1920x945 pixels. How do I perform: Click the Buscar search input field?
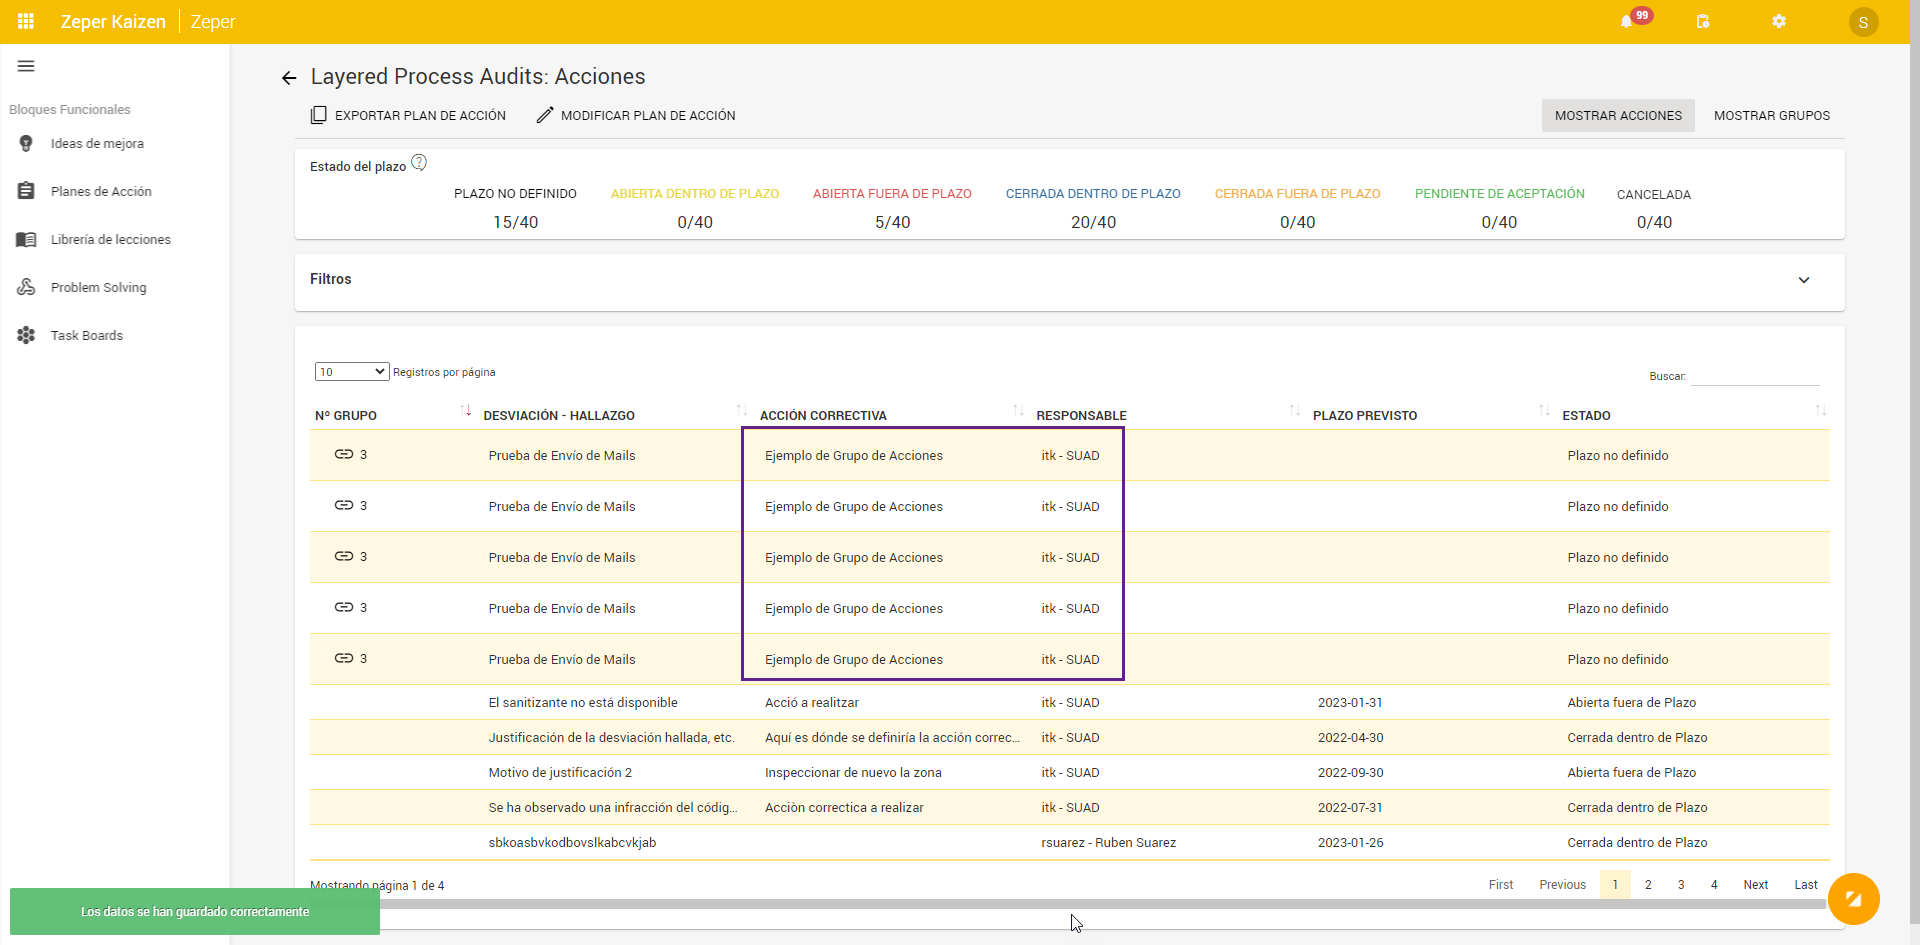[x=1755, y=376]
